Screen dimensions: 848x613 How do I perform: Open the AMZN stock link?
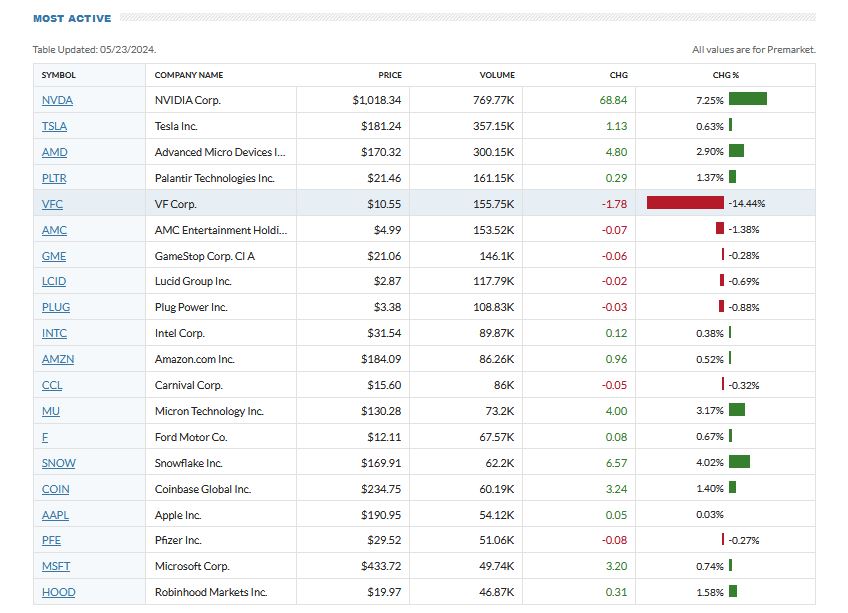point(57,359)
